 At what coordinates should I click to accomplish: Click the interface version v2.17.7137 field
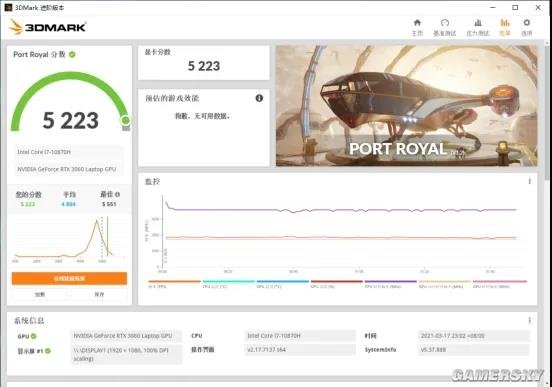300,350
